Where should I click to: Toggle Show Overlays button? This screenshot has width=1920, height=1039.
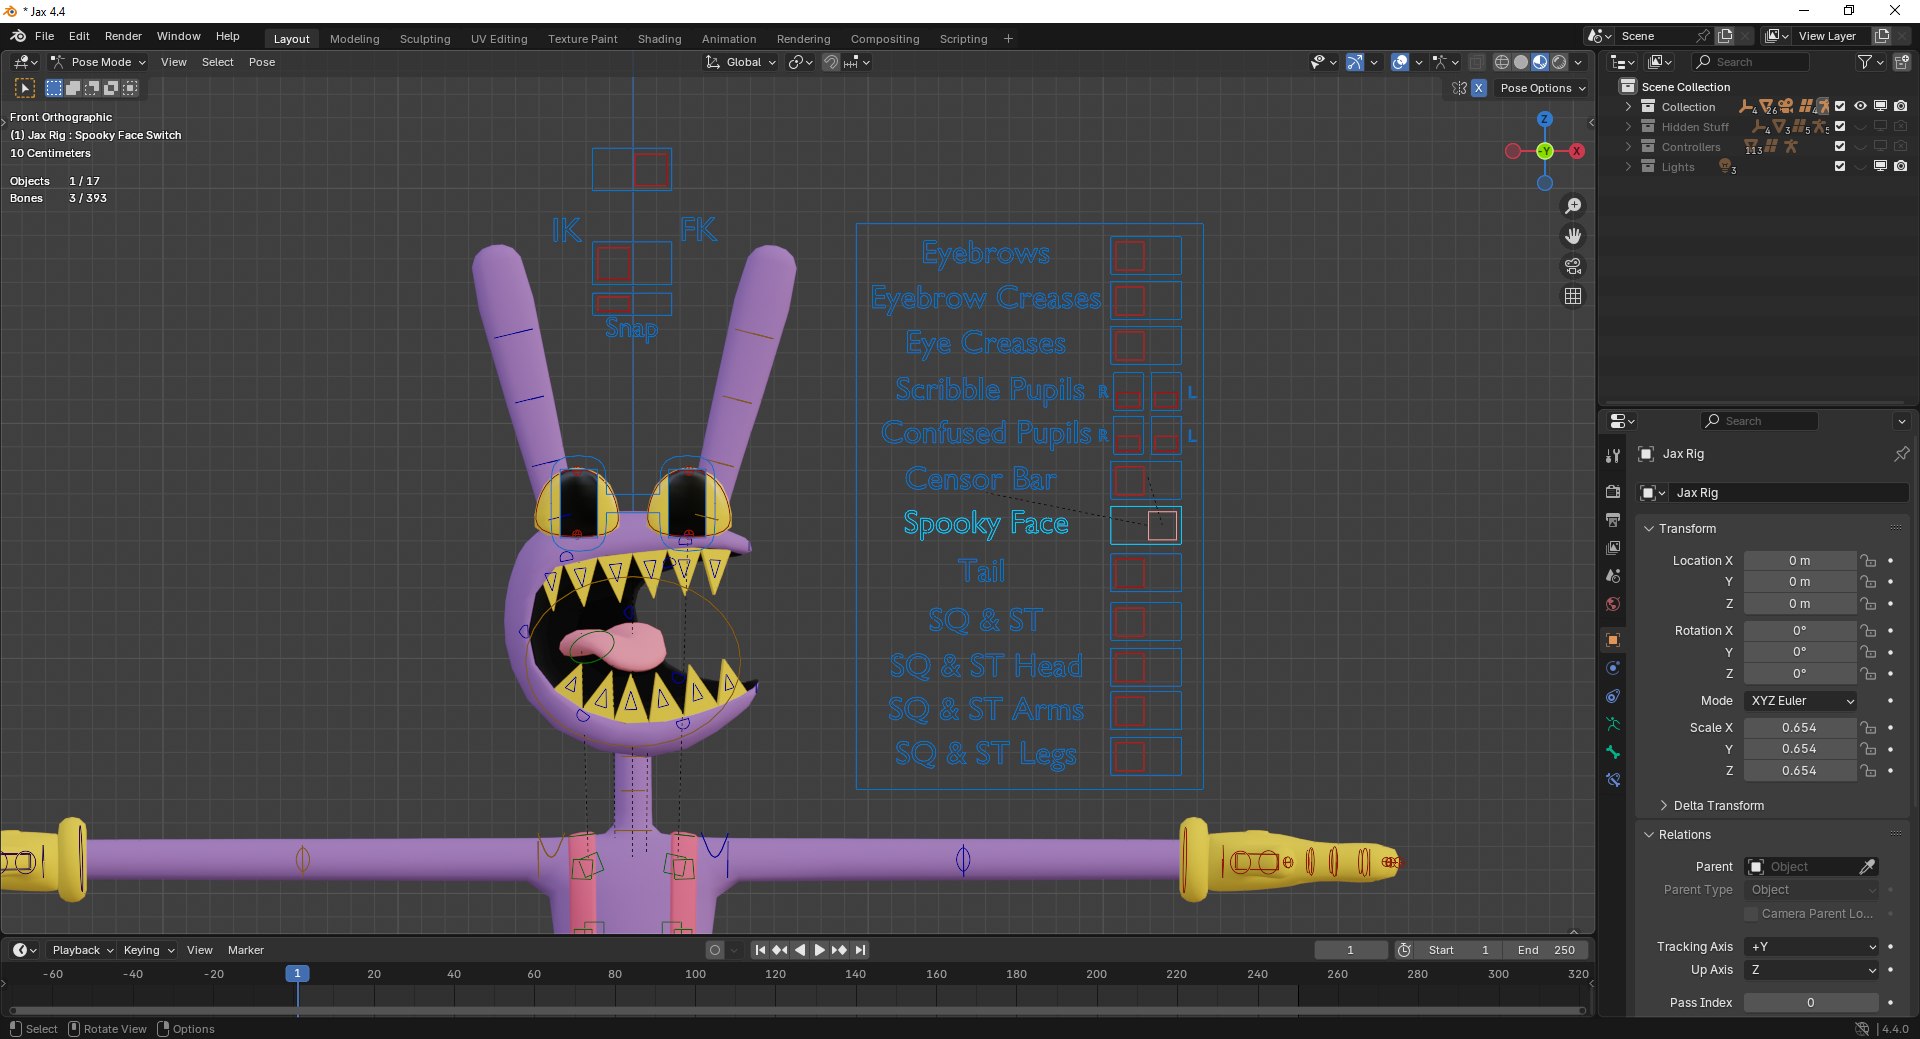click(1400, 62)
